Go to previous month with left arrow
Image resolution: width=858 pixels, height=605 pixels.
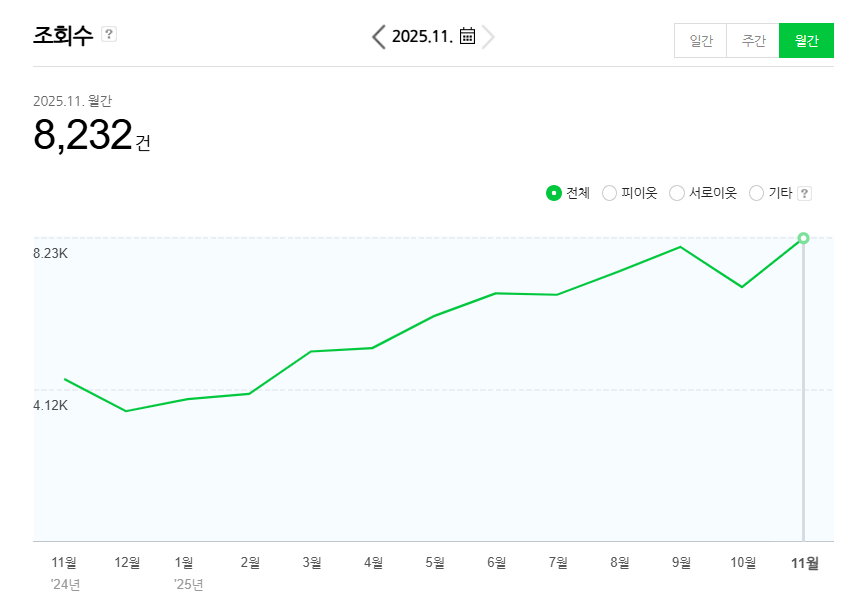[x=378, y=37]
